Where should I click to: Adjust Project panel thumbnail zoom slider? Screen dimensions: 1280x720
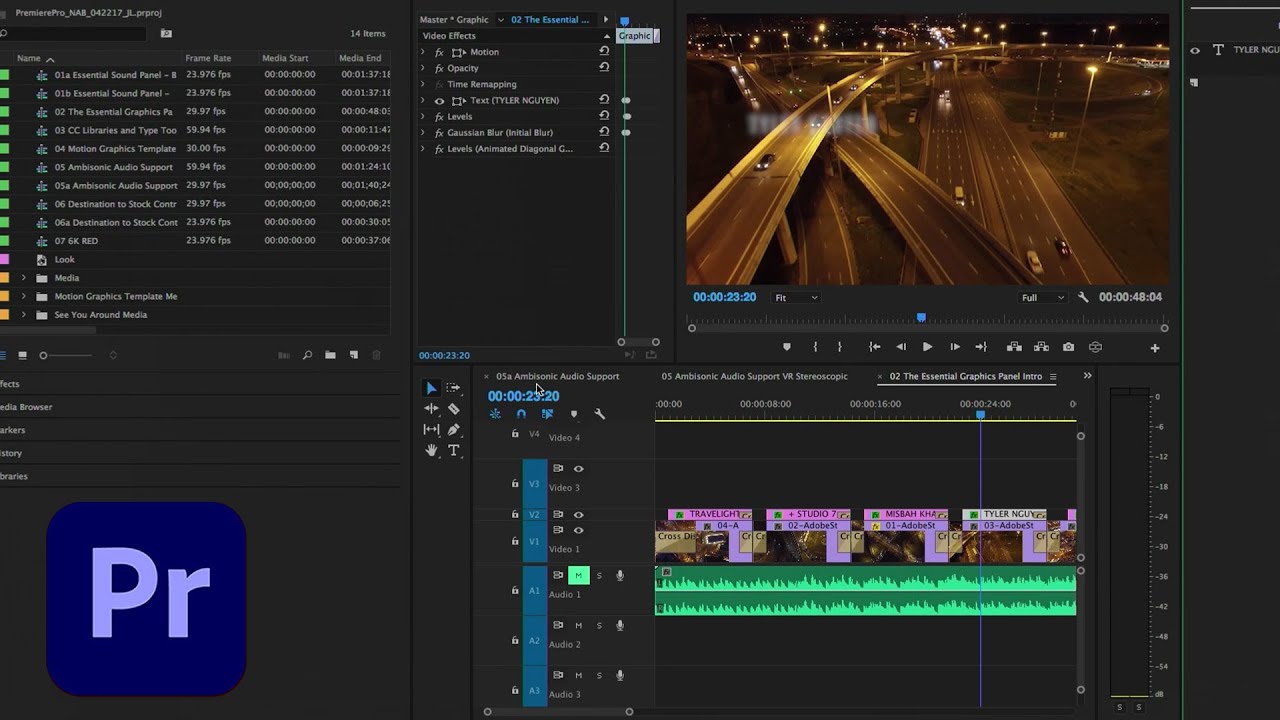(43, 355)
